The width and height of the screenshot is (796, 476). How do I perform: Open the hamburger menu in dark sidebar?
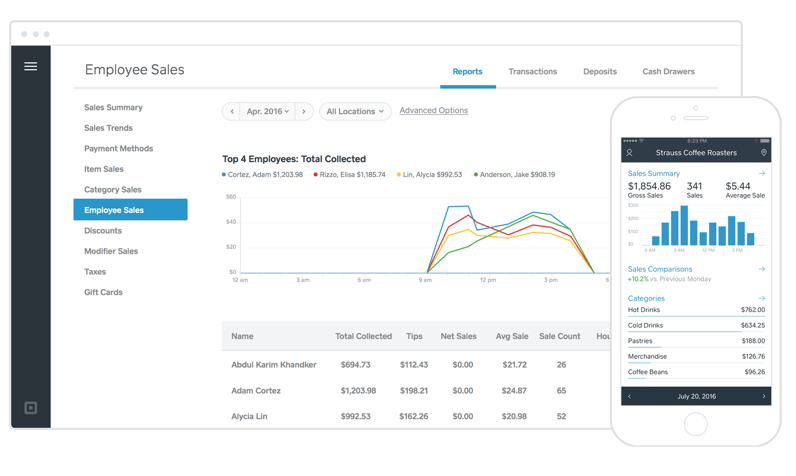[x=30, y=66]
